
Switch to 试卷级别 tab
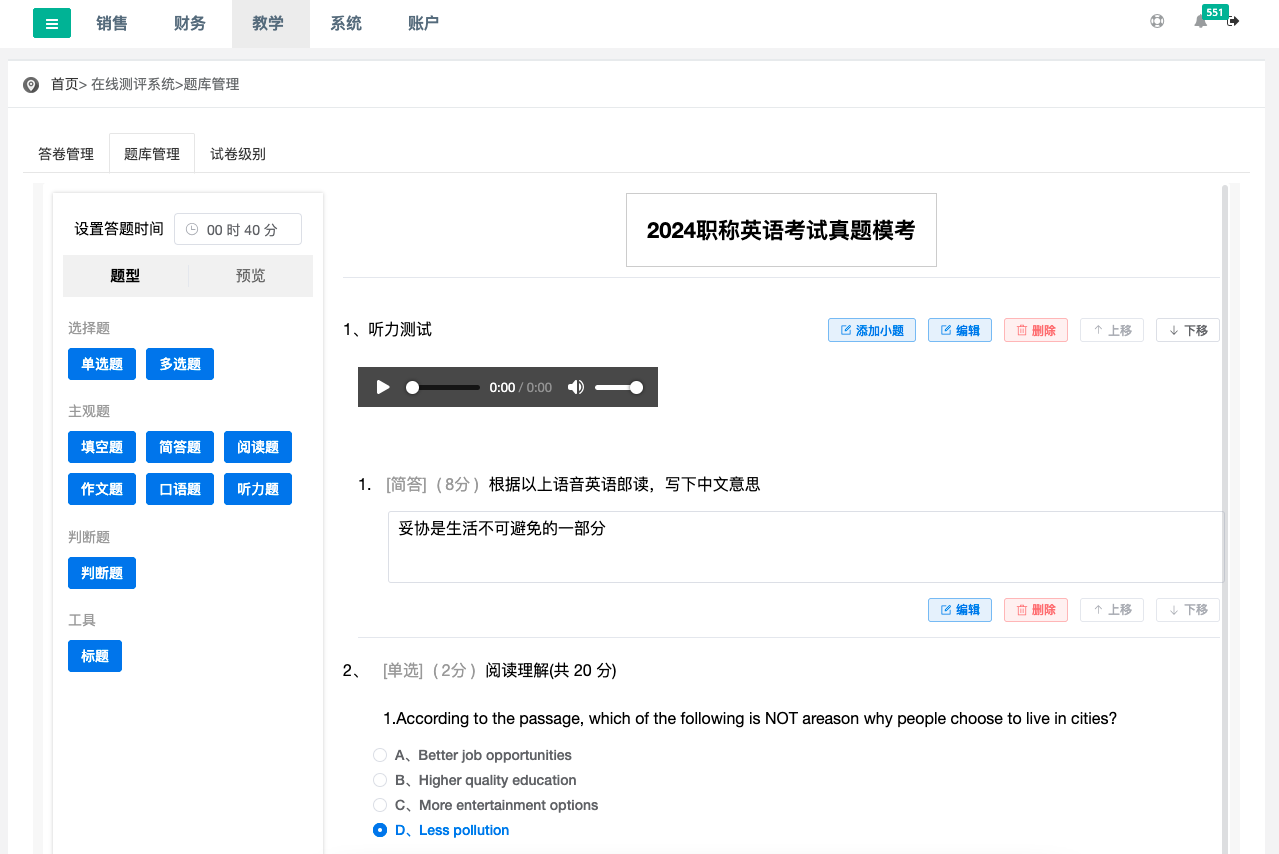point(238,154)
